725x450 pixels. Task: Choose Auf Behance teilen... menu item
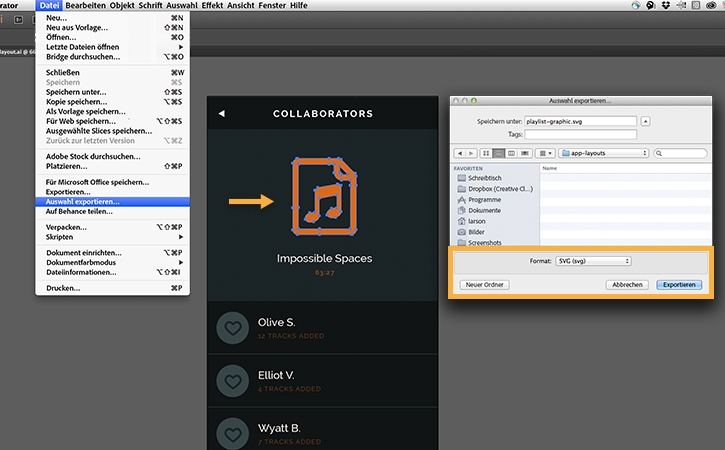(112, 211)
